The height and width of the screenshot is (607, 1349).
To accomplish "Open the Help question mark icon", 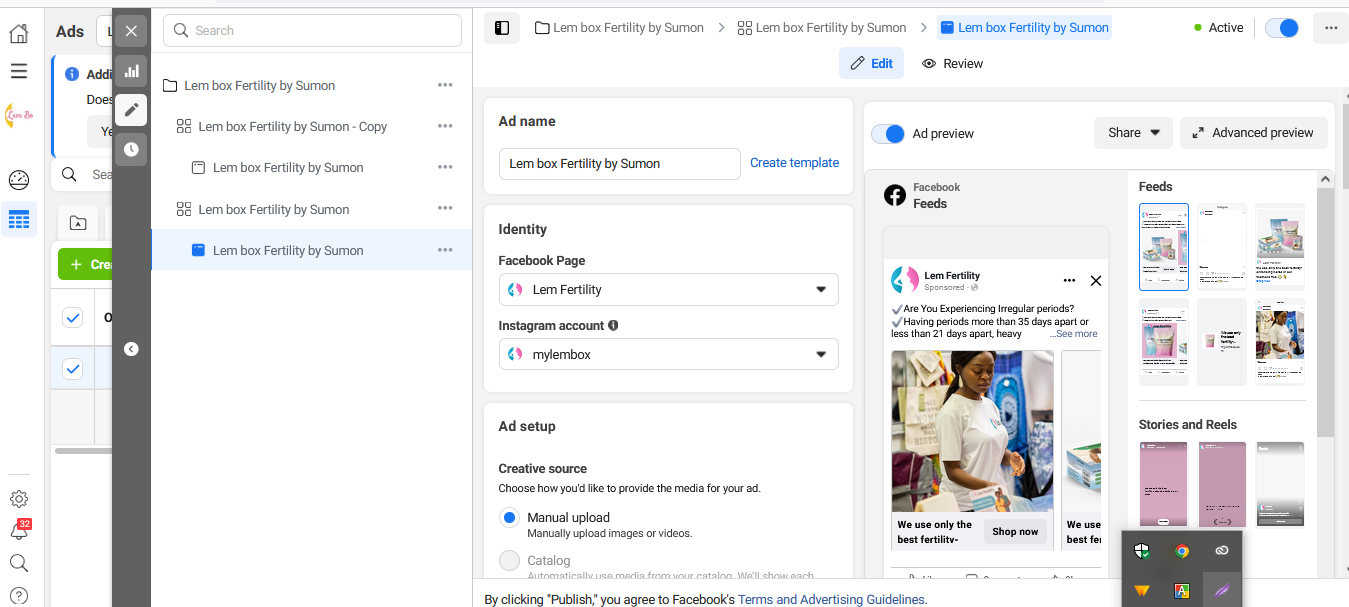I will pyautogui.click(x=18, y=595).
